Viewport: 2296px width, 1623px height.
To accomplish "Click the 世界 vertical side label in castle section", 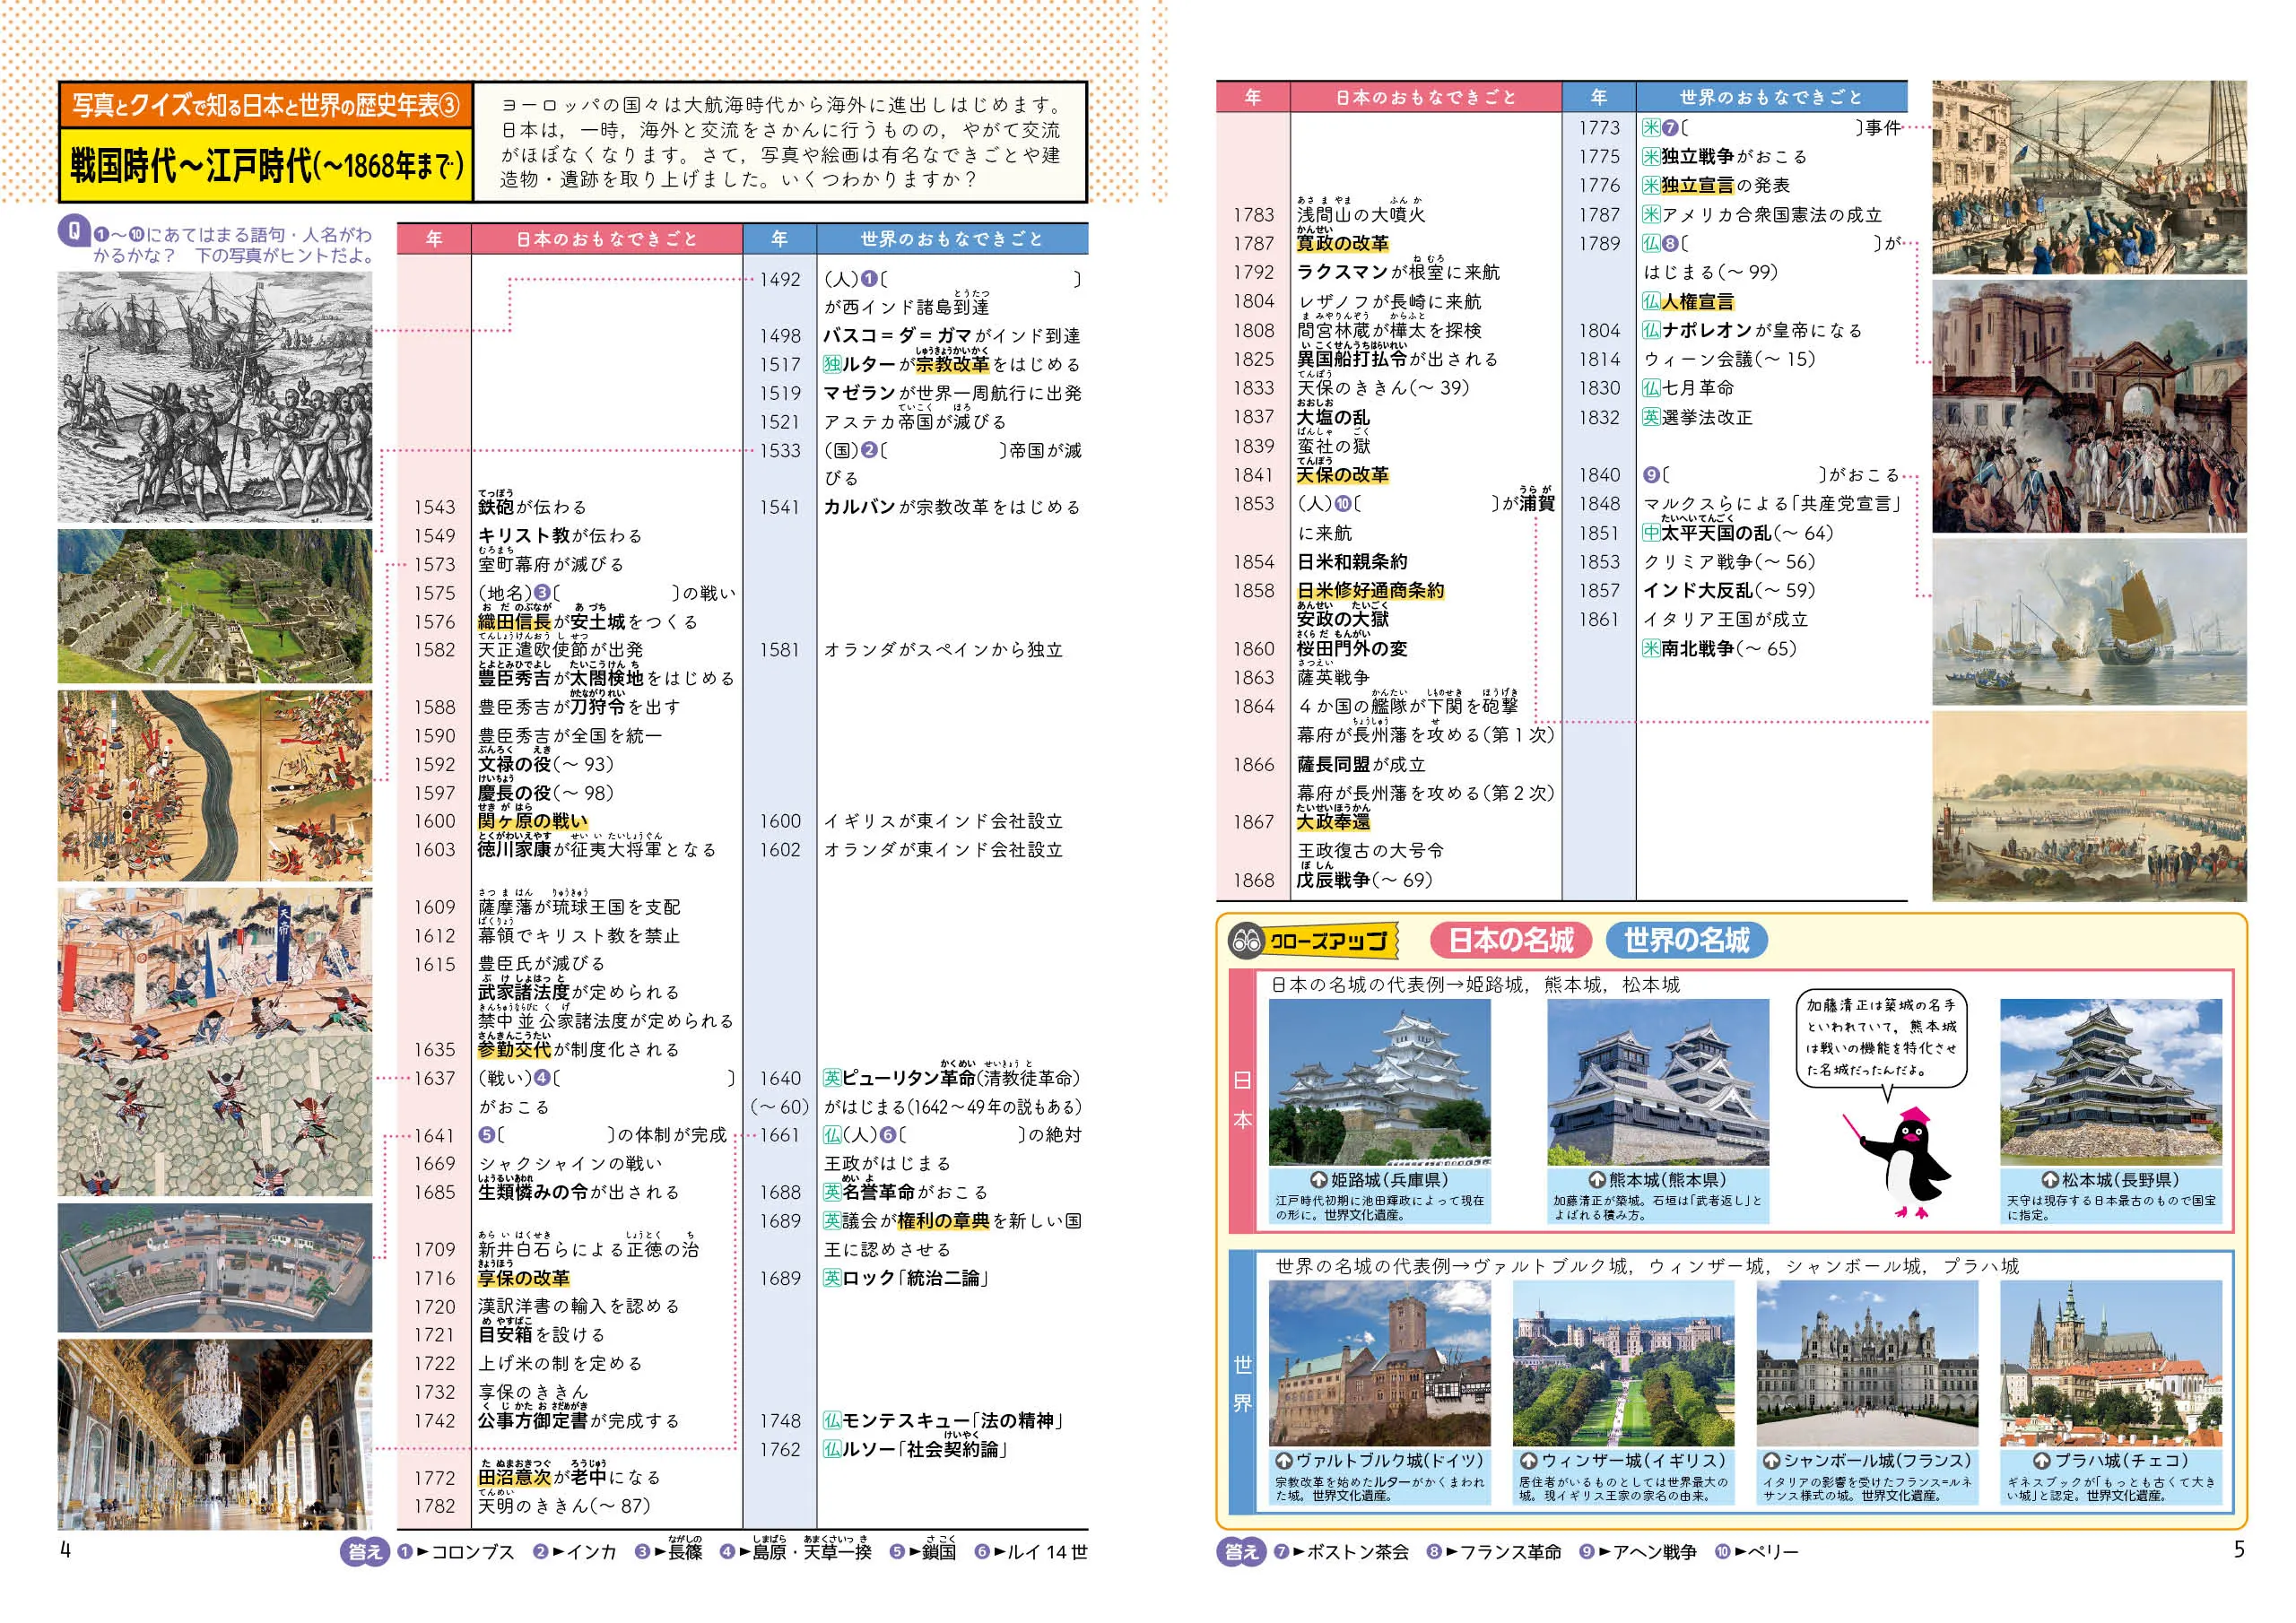I will [1242, 1383].
